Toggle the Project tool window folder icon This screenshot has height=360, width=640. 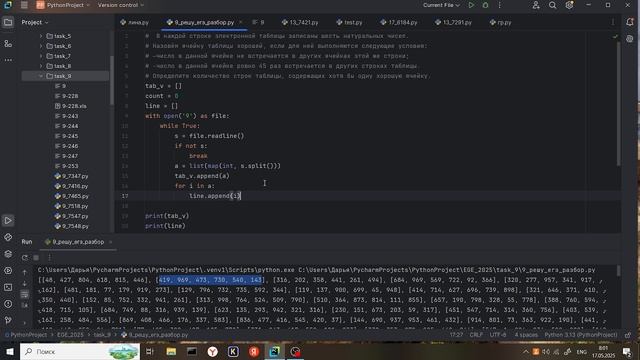click(8, 22)
